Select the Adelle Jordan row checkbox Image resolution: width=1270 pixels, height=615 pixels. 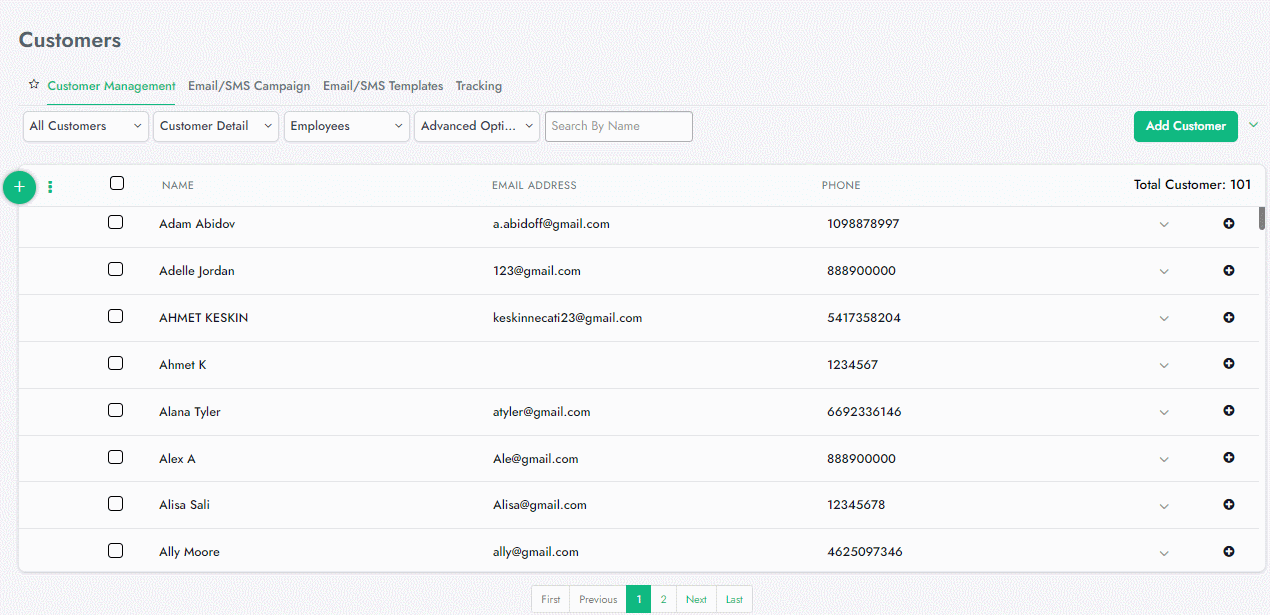[115, 270]
